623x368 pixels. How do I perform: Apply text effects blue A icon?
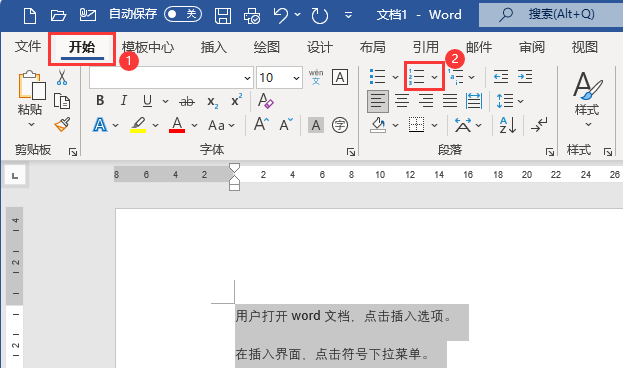point(100,125)
